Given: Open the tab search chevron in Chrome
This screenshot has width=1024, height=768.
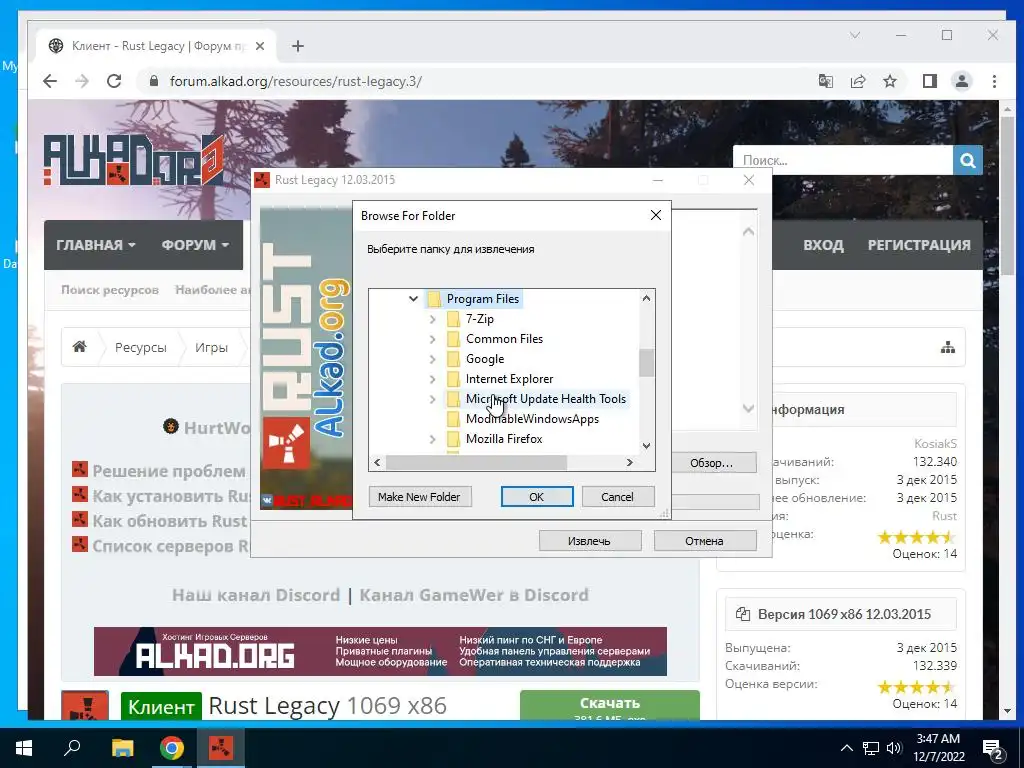Looking at the screenshot, I should click(x=855, y=35).
